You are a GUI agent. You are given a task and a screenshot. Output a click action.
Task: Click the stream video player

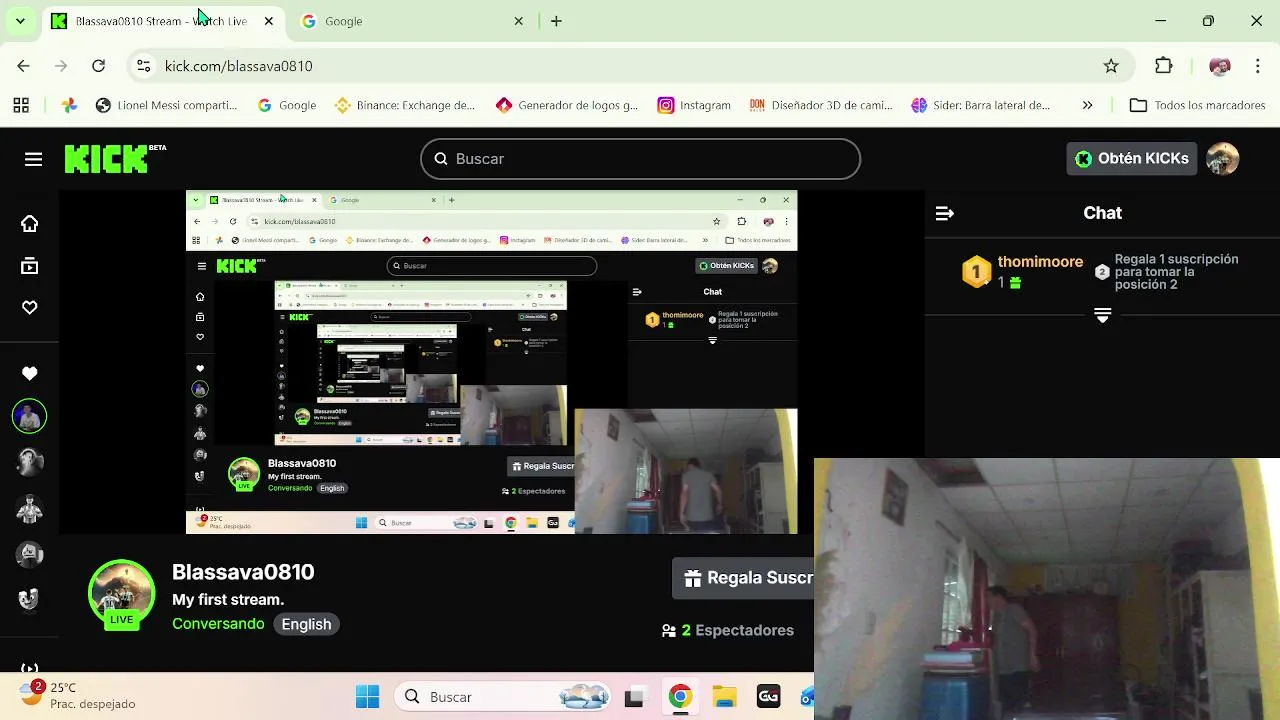pos(492,362)
